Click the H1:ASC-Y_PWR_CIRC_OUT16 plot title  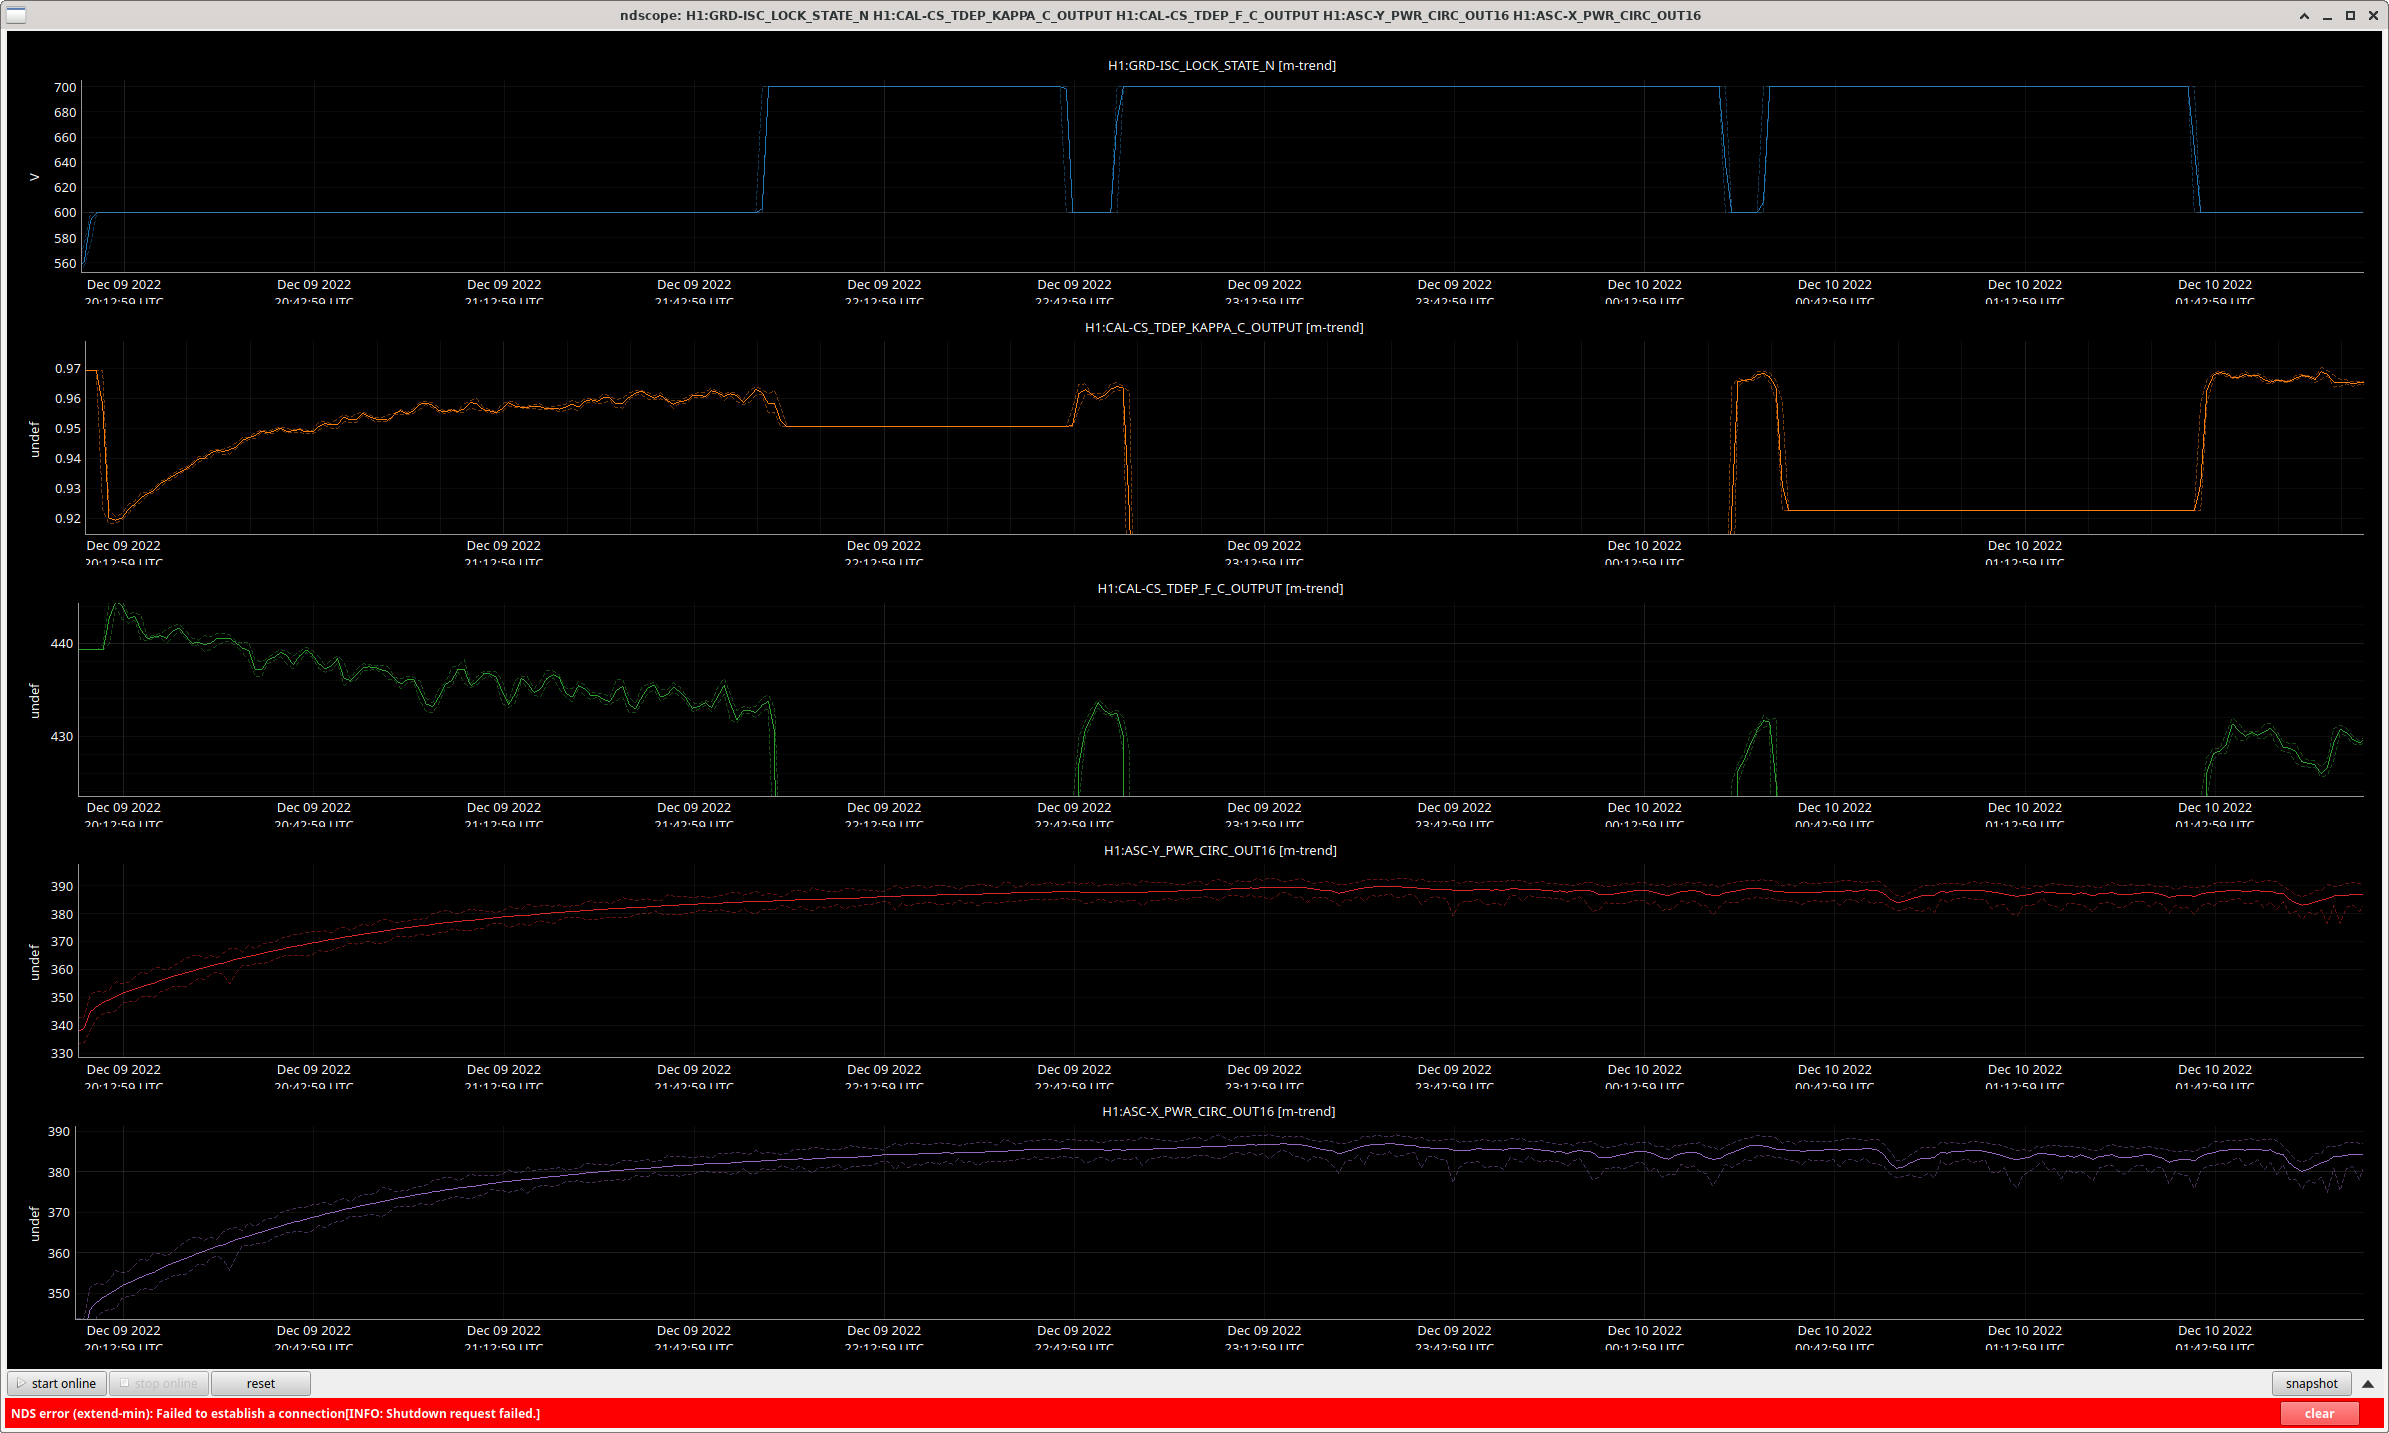(1219, 850)
